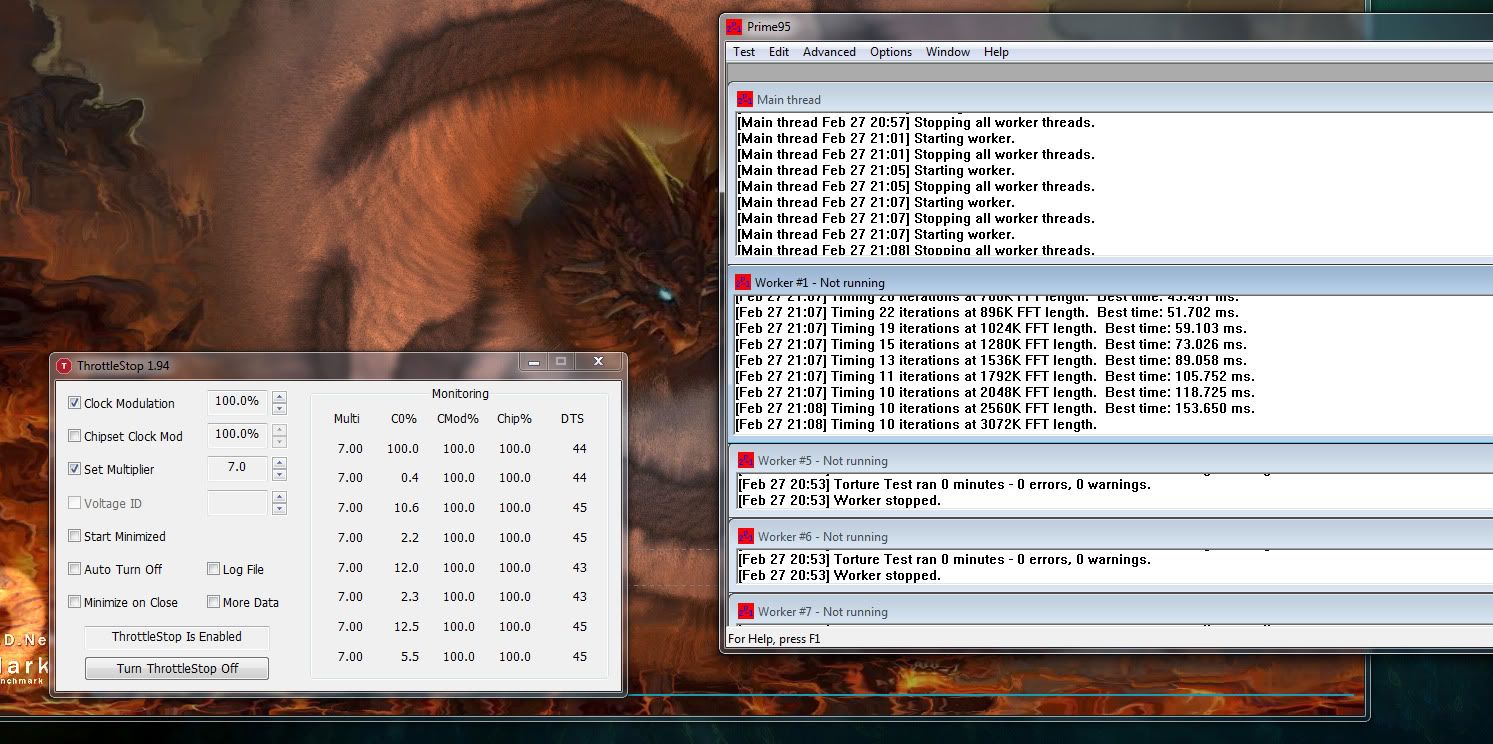
Task: Uncheck the Set Multiplier option
Action: pos(74,469)
